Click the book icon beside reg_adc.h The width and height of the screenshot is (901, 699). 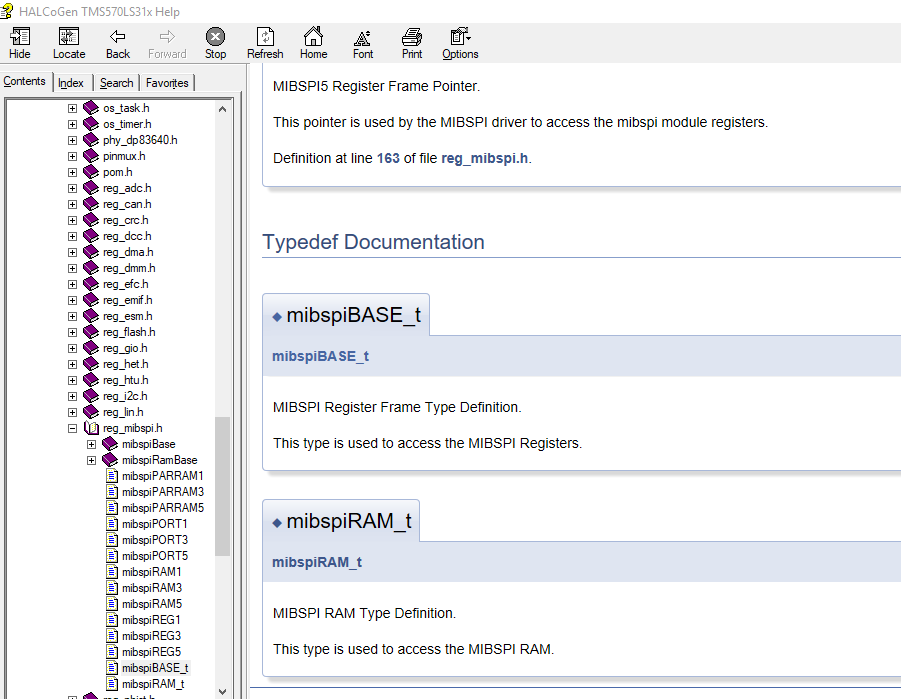(91, 188)
